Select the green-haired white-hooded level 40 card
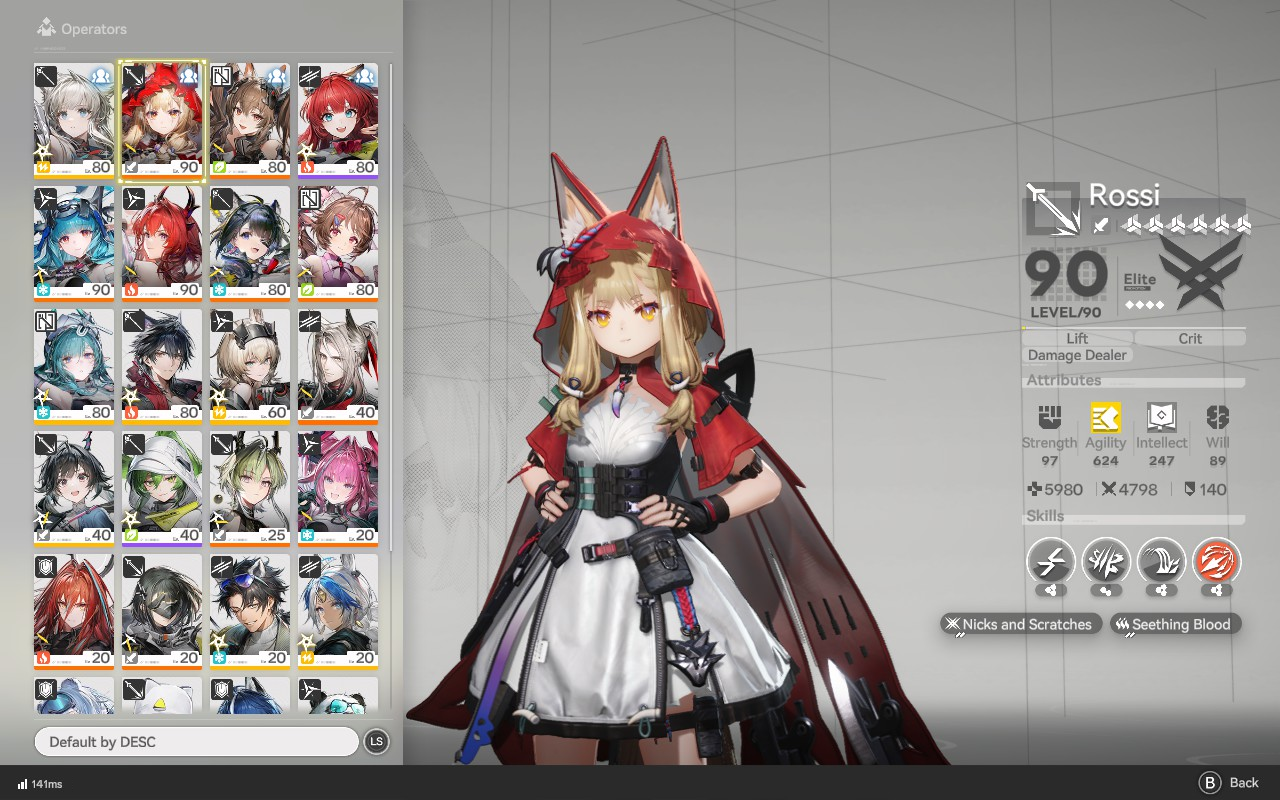 [162, 489]
